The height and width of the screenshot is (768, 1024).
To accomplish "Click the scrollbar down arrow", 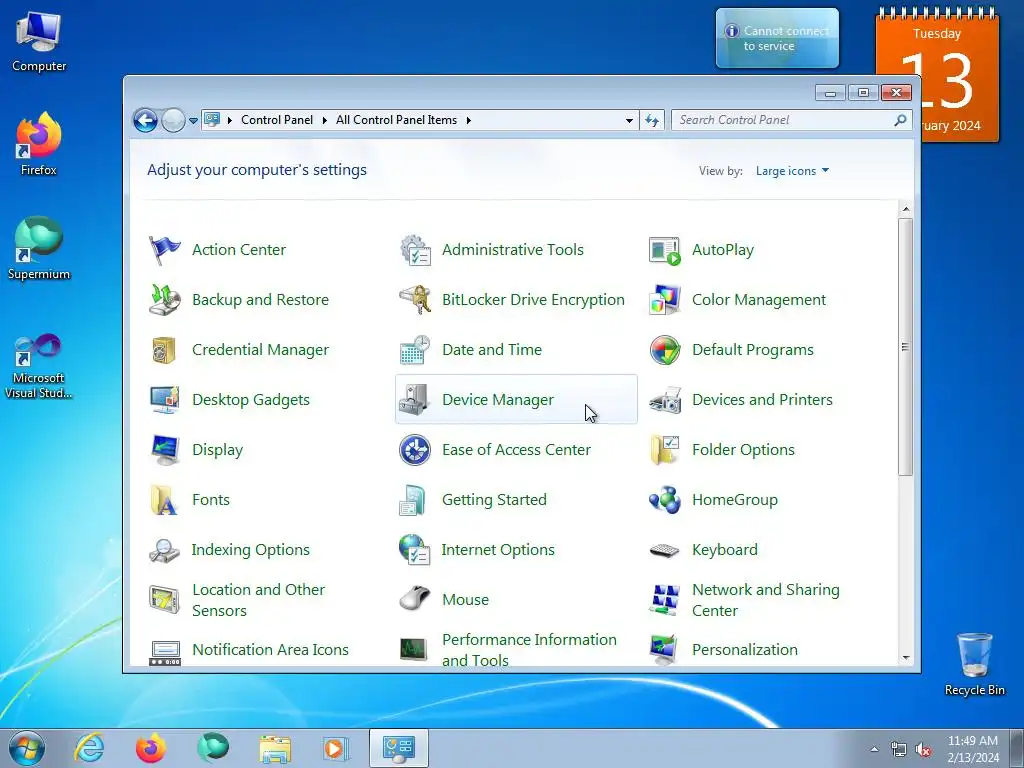I will coord(906,658).
